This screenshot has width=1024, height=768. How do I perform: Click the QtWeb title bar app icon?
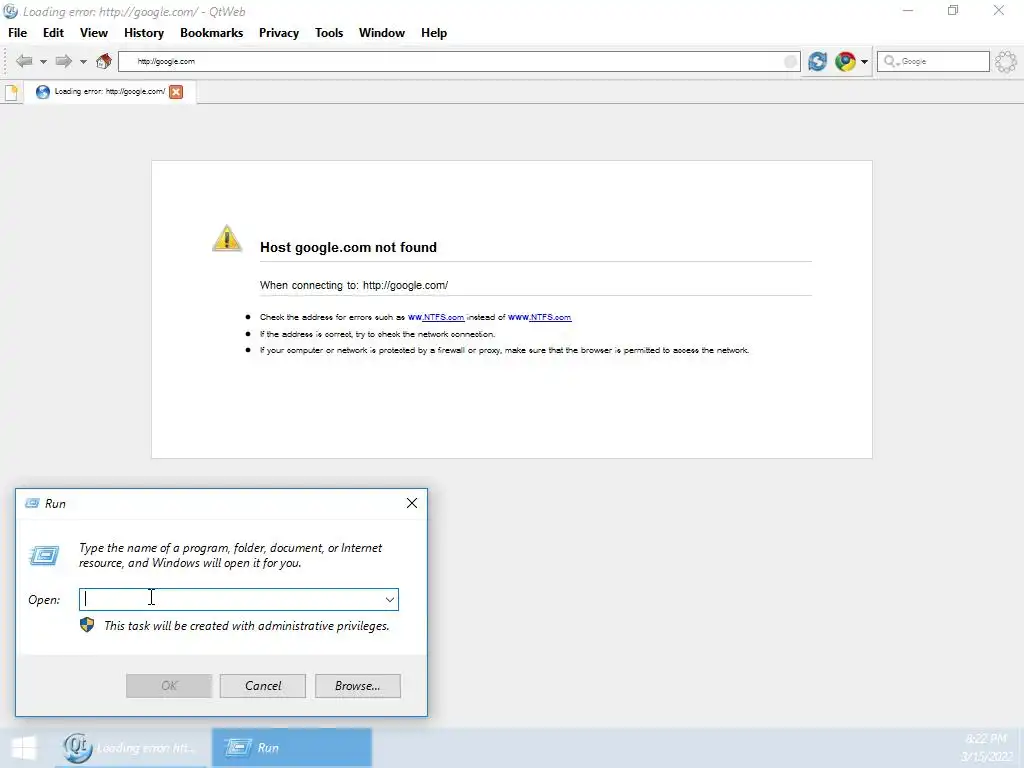pos(10,11)
